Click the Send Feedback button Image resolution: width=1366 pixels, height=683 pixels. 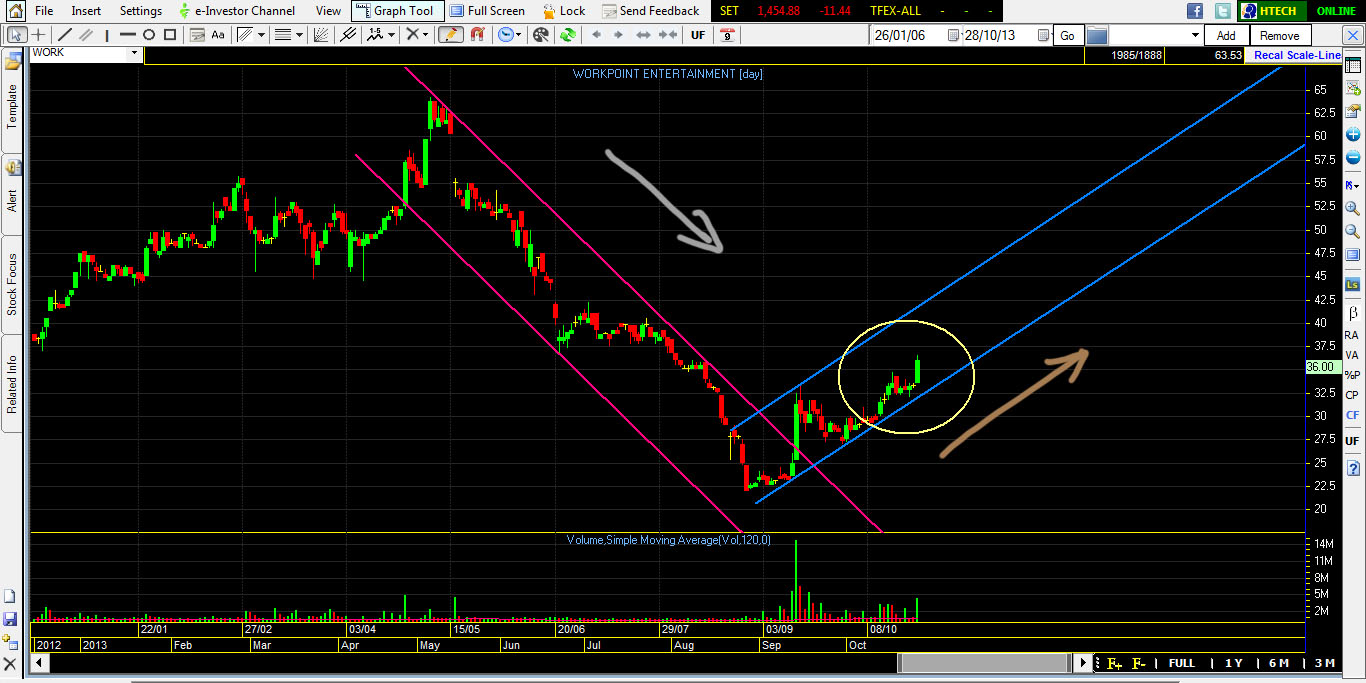[x=650, y=11]
